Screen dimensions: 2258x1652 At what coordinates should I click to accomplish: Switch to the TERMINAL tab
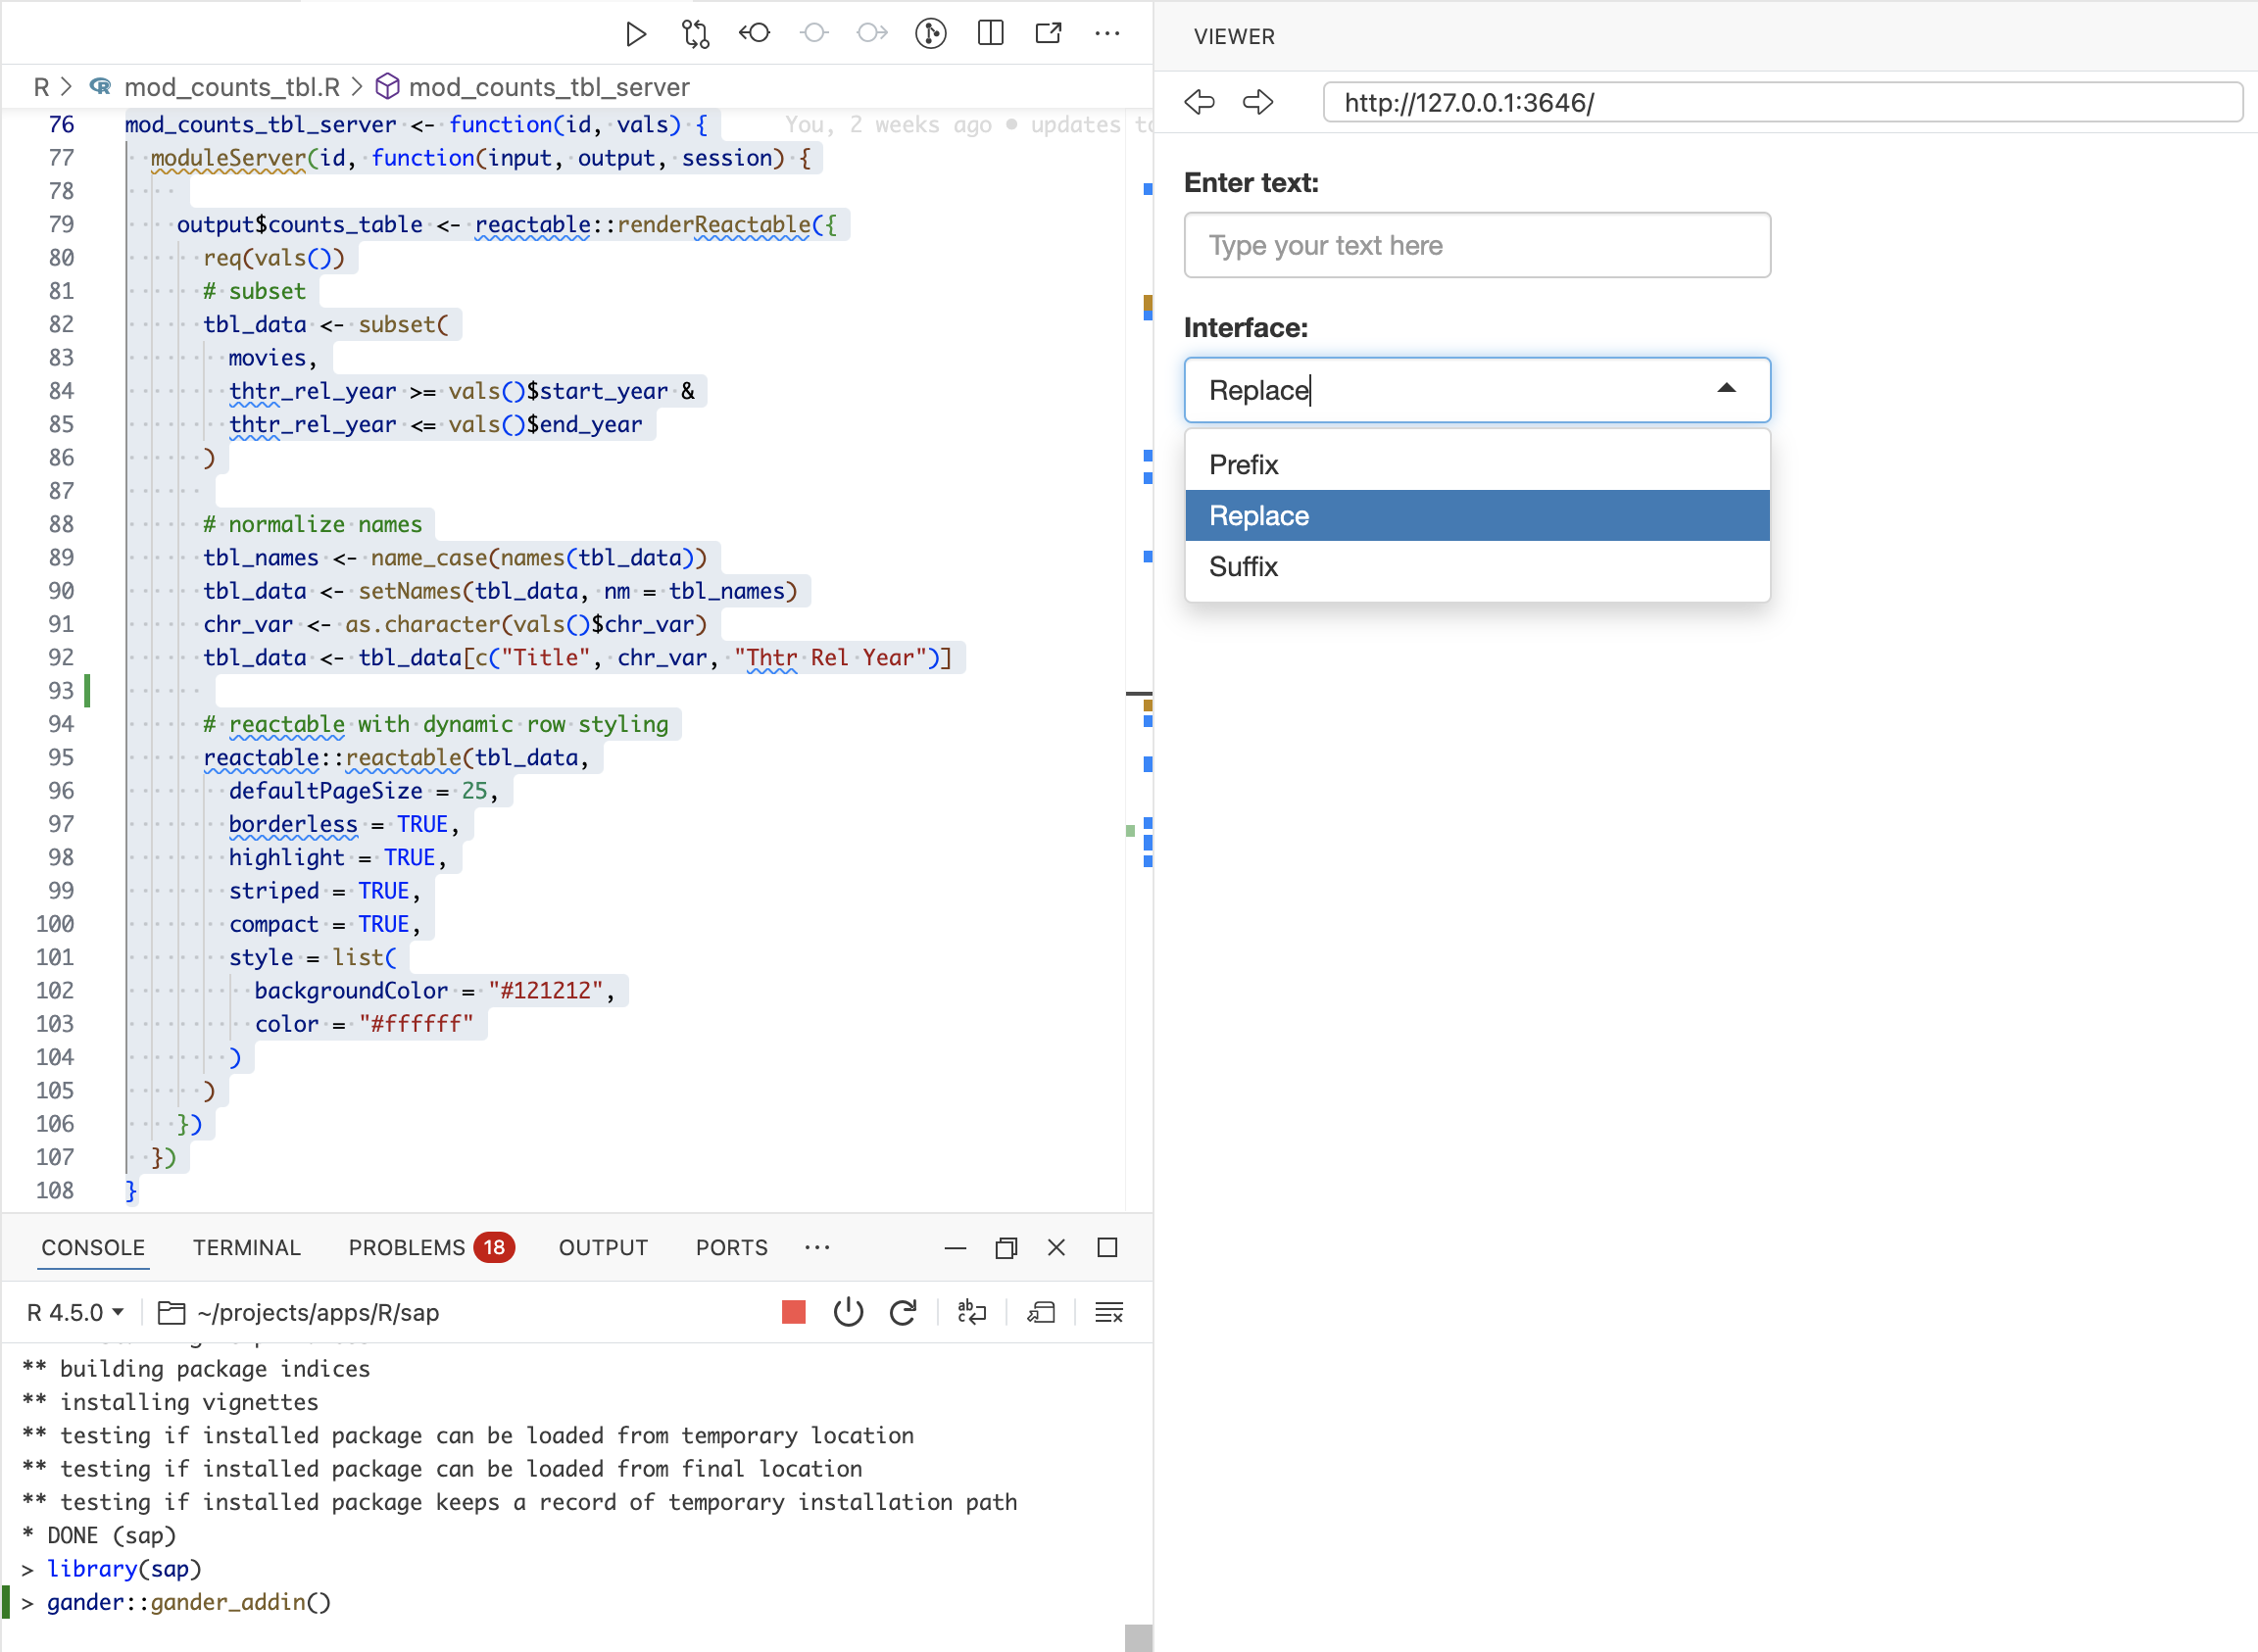click(247, 1247)
